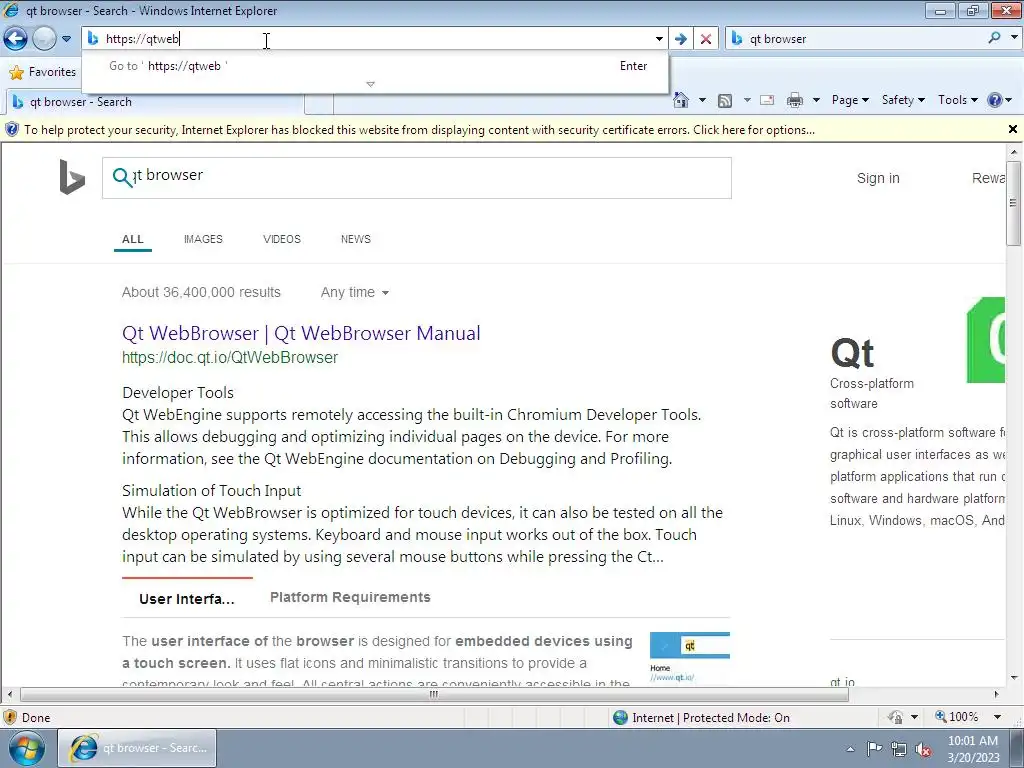Click the Help question mark icon
Screen dimensions: 1024x768
pos(995,100)
